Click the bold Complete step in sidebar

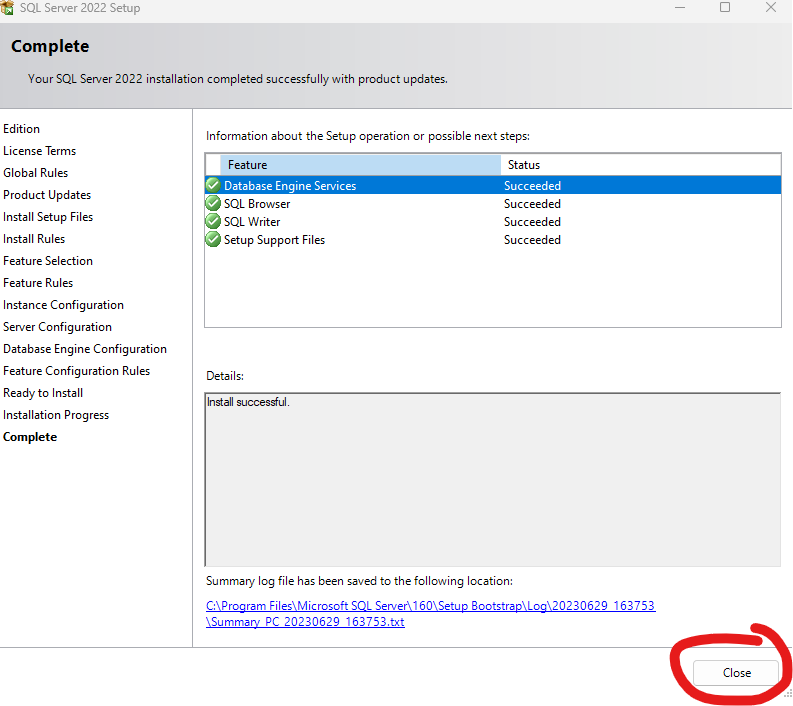(30, 437)
